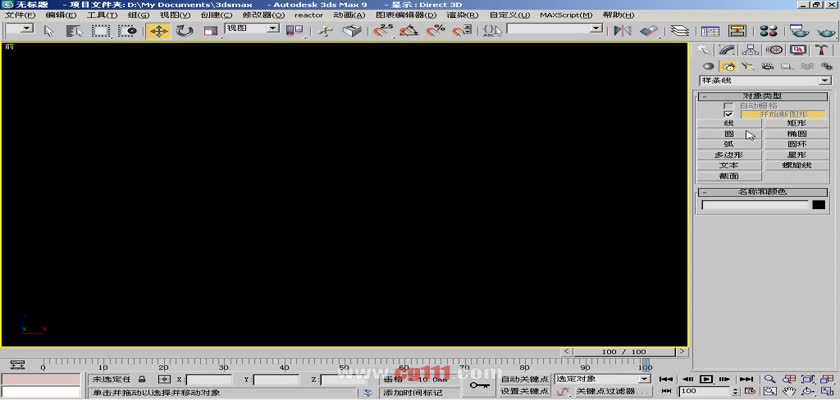Switch to Motion command panel
Viewport: 840px width, 400px height.
coord(775,50)
